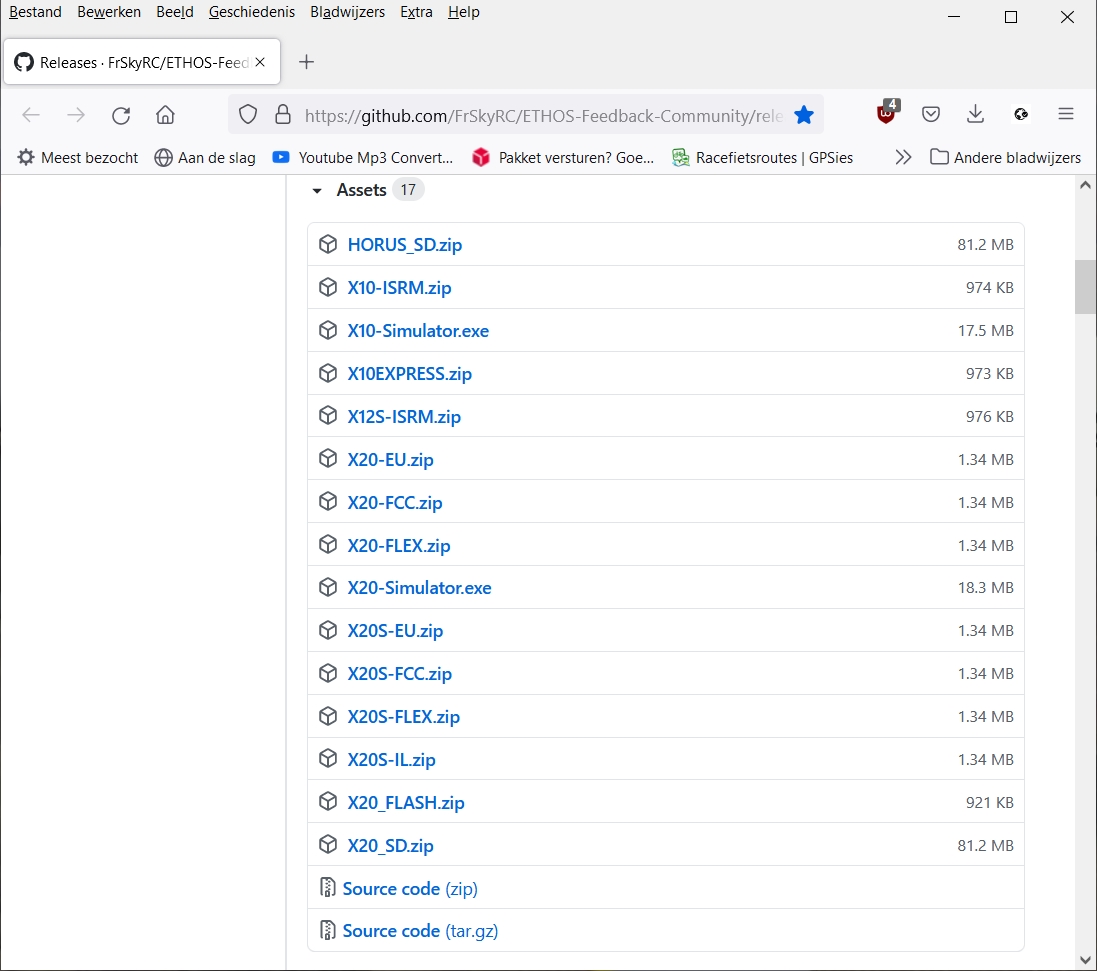Screen dimensions: 1097x971
Task: Open the Bewerken menu
Action: point(109,12)
